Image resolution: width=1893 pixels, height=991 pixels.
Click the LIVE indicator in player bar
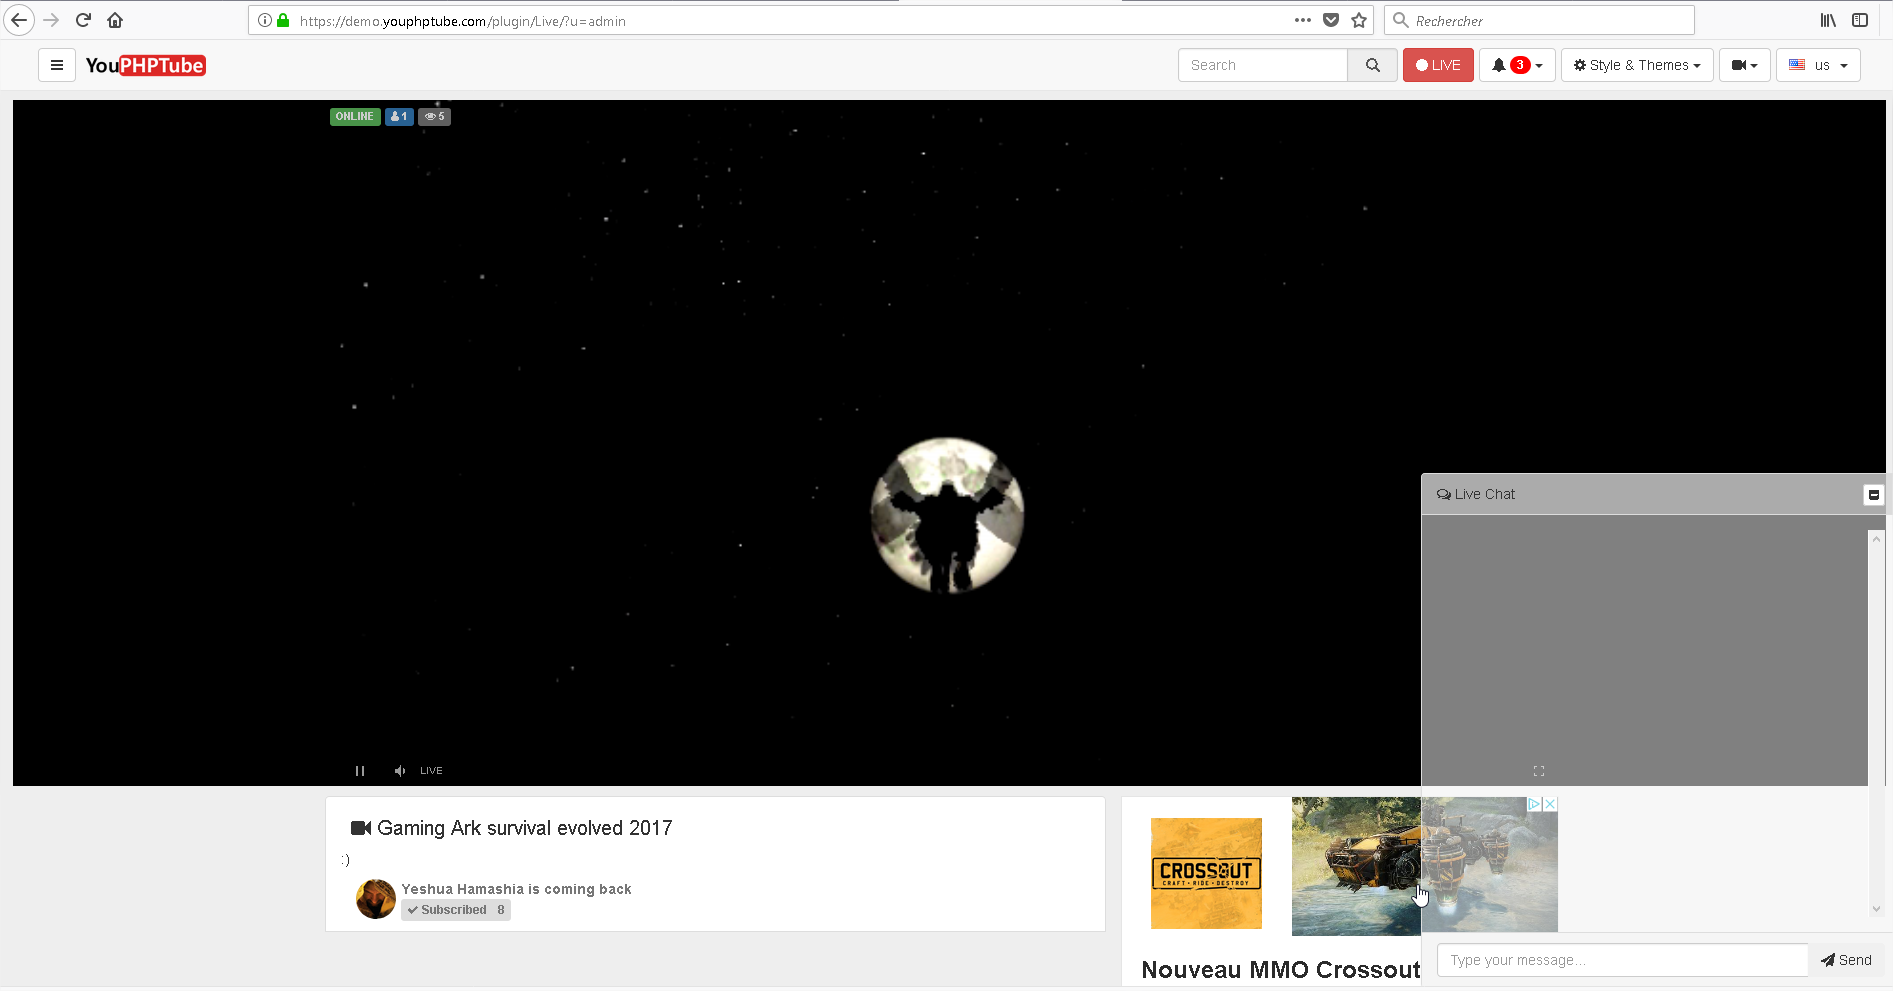[x=431, y=771]
